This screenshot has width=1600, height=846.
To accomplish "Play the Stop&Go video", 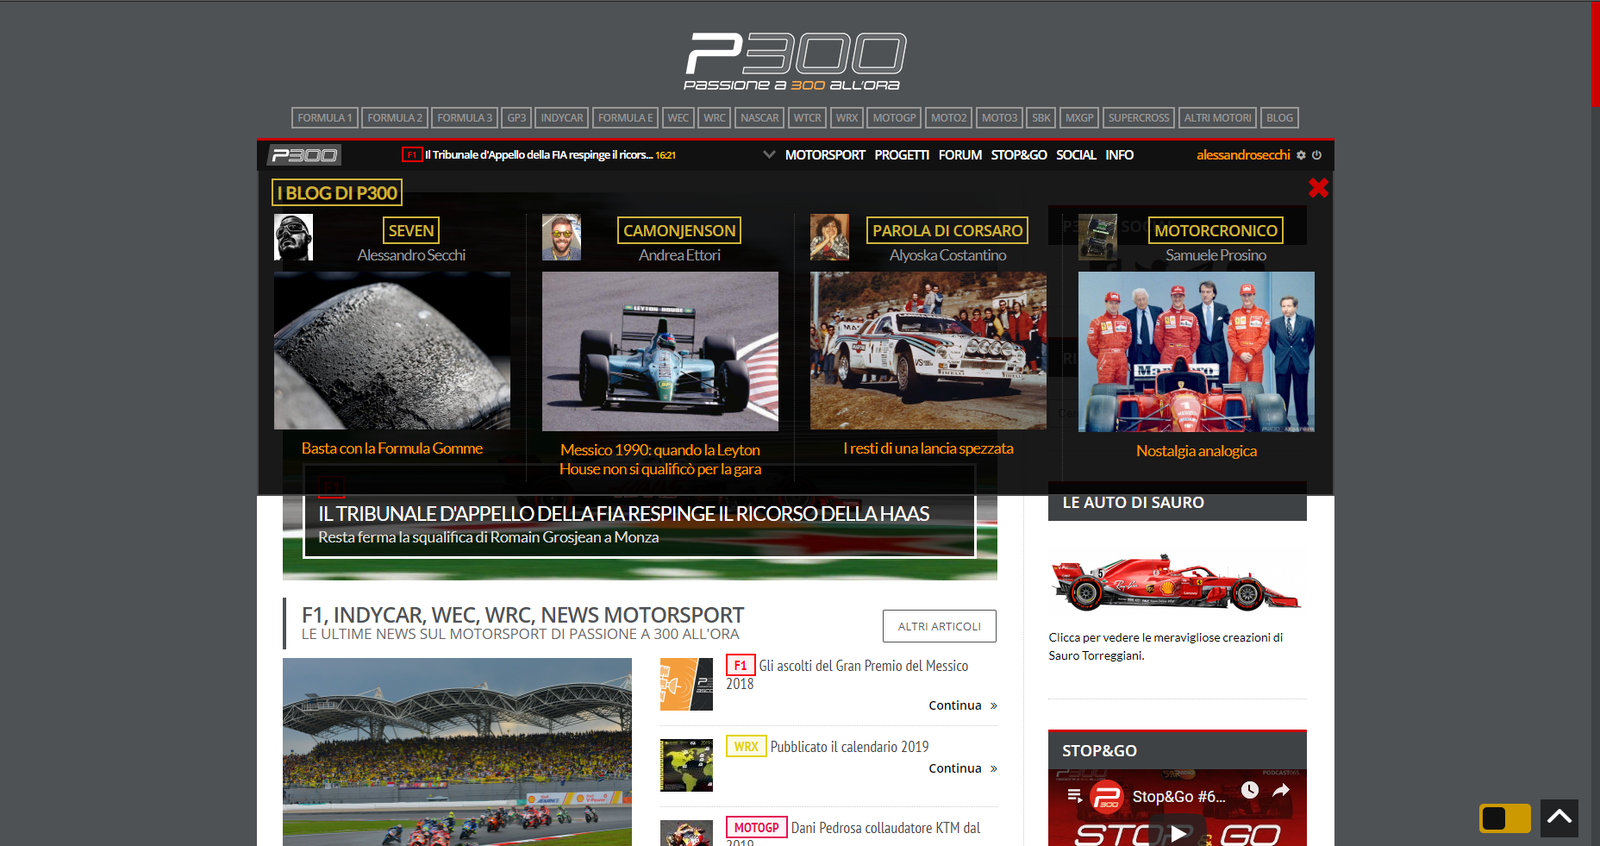I will click(1178, 832).
